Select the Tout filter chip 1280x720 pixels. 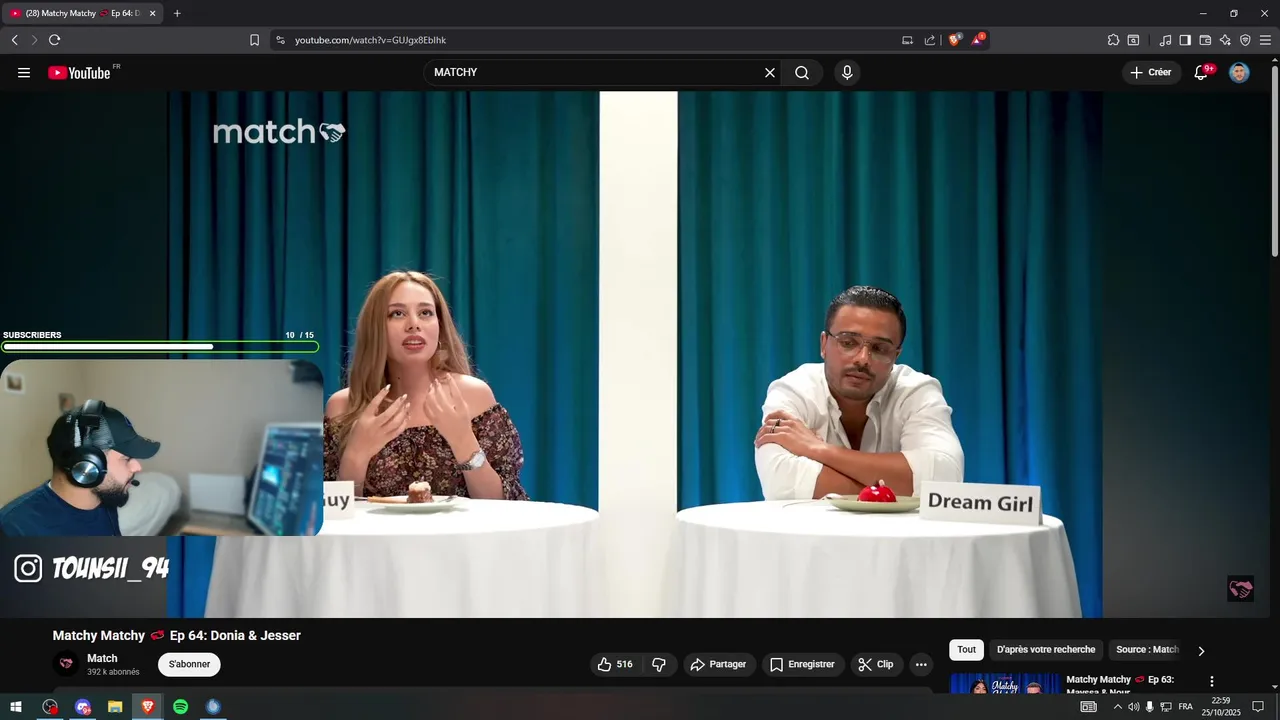point(966,650)
